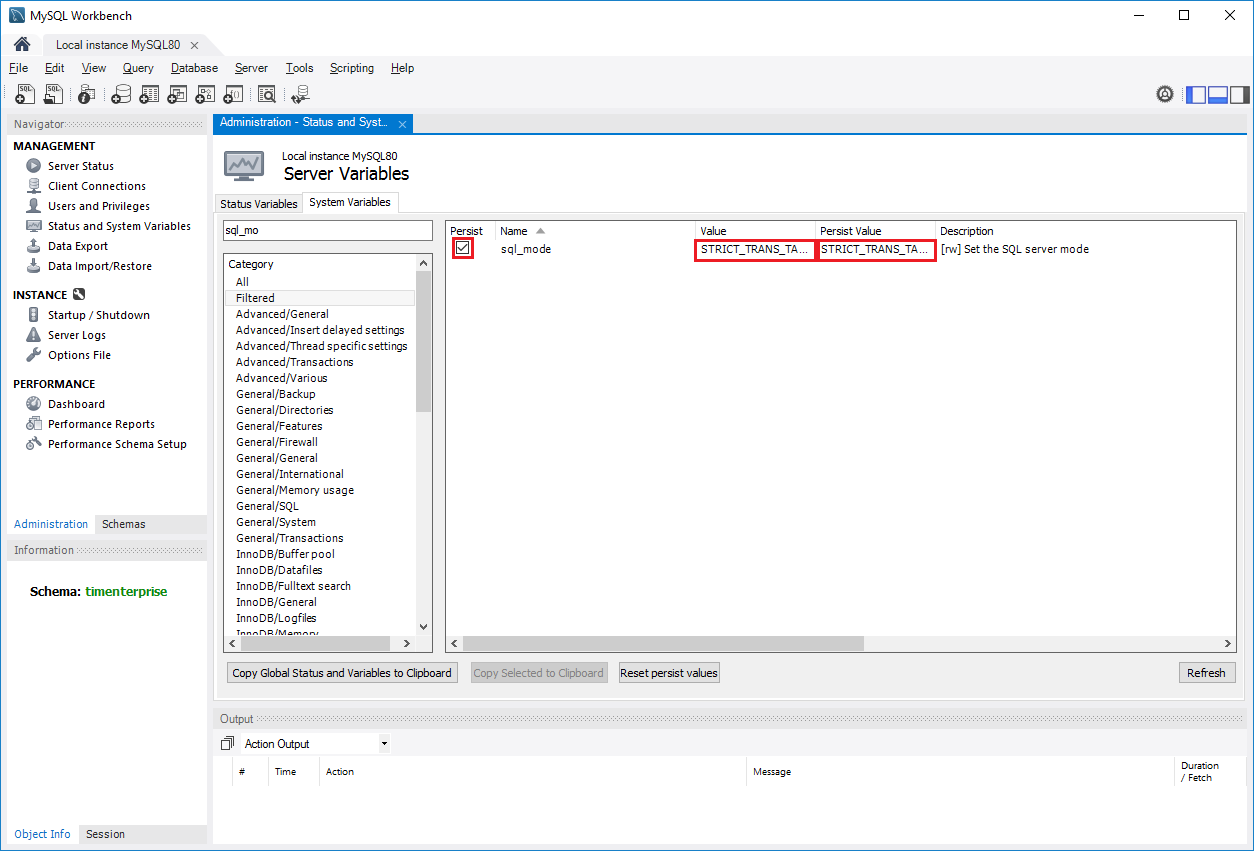Click Client Connections icon in Navigator
1254x851 pixels.
(x=33, y=186)
